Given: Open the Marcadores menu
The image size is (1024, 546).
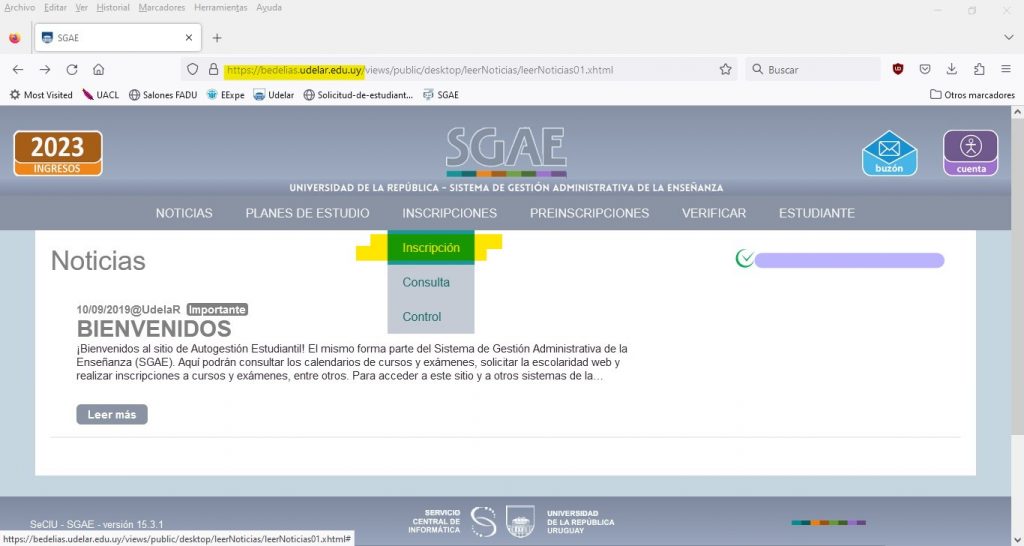Looking at the screenshot, I should click(x=162, y=8).
